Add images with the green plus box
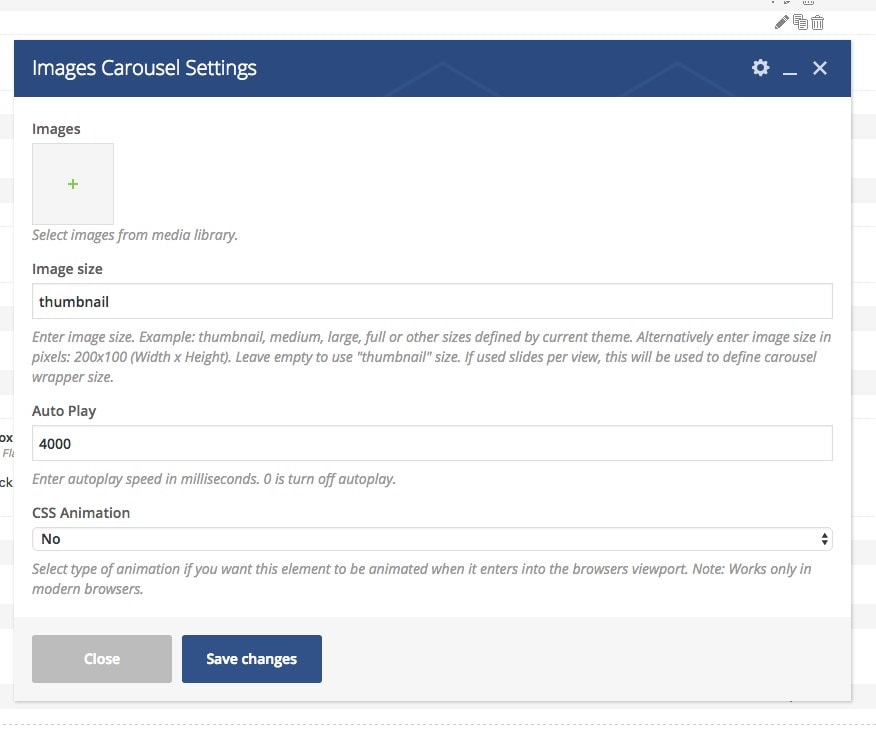876x736 pixels. [73, 184]
